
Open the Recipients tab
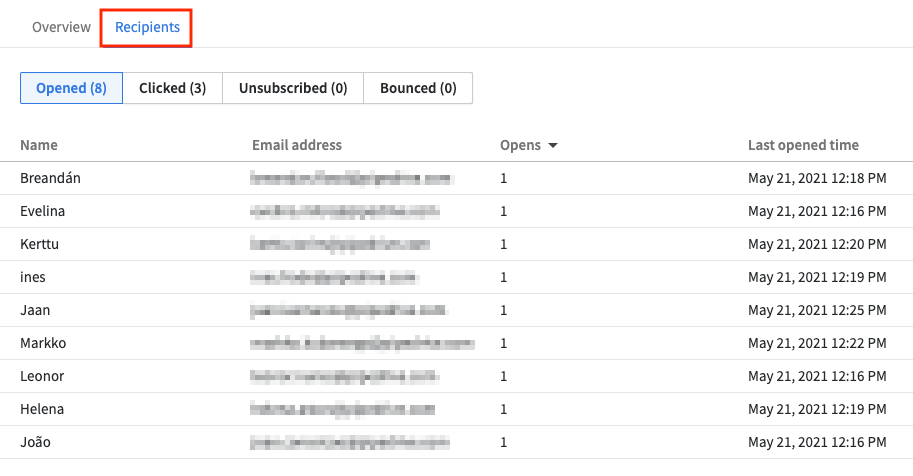147,27
